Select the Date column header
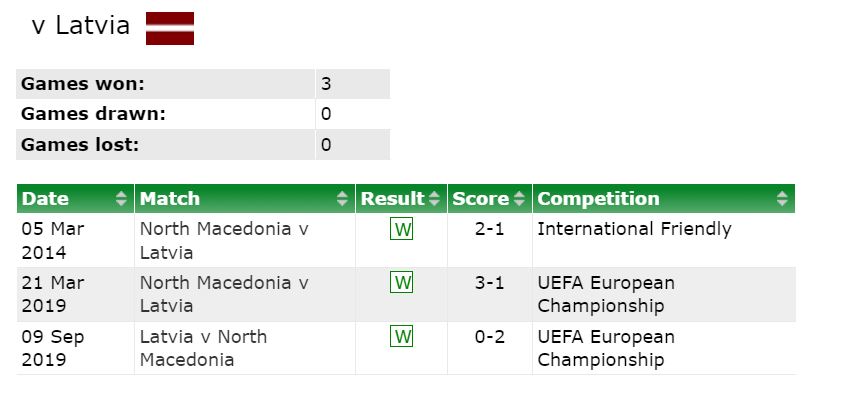Viewport: 847px width, 405px height. [x=76, y=199]
